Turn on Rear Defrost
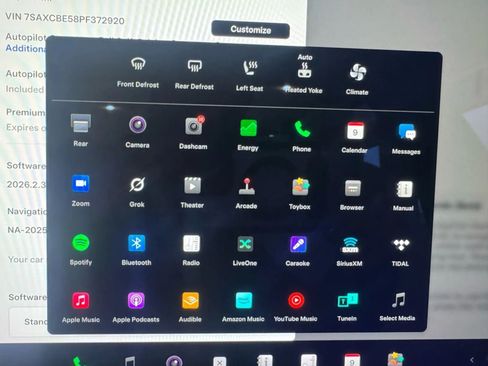 click(194, 74)
